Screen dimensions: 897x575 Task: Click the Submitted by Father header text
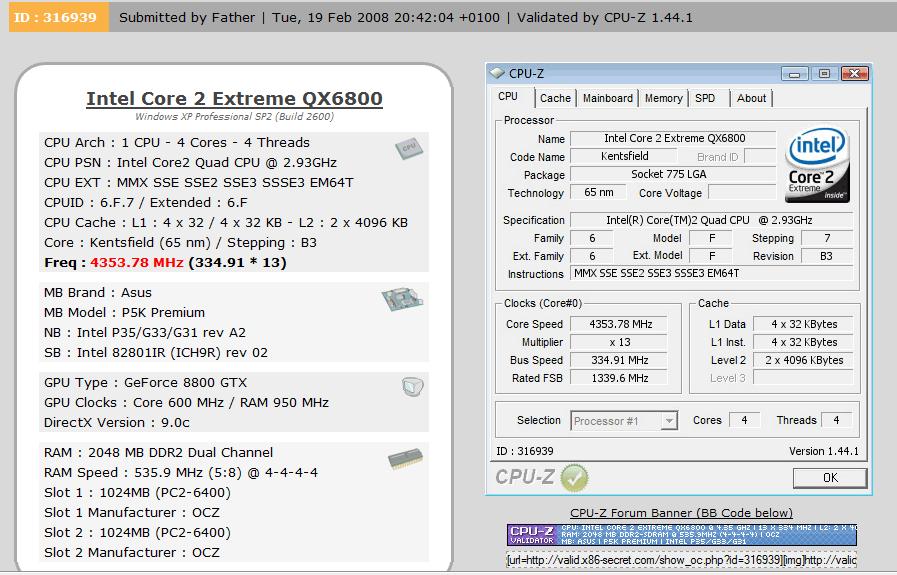pyautogui.click(x=187, y=18)
